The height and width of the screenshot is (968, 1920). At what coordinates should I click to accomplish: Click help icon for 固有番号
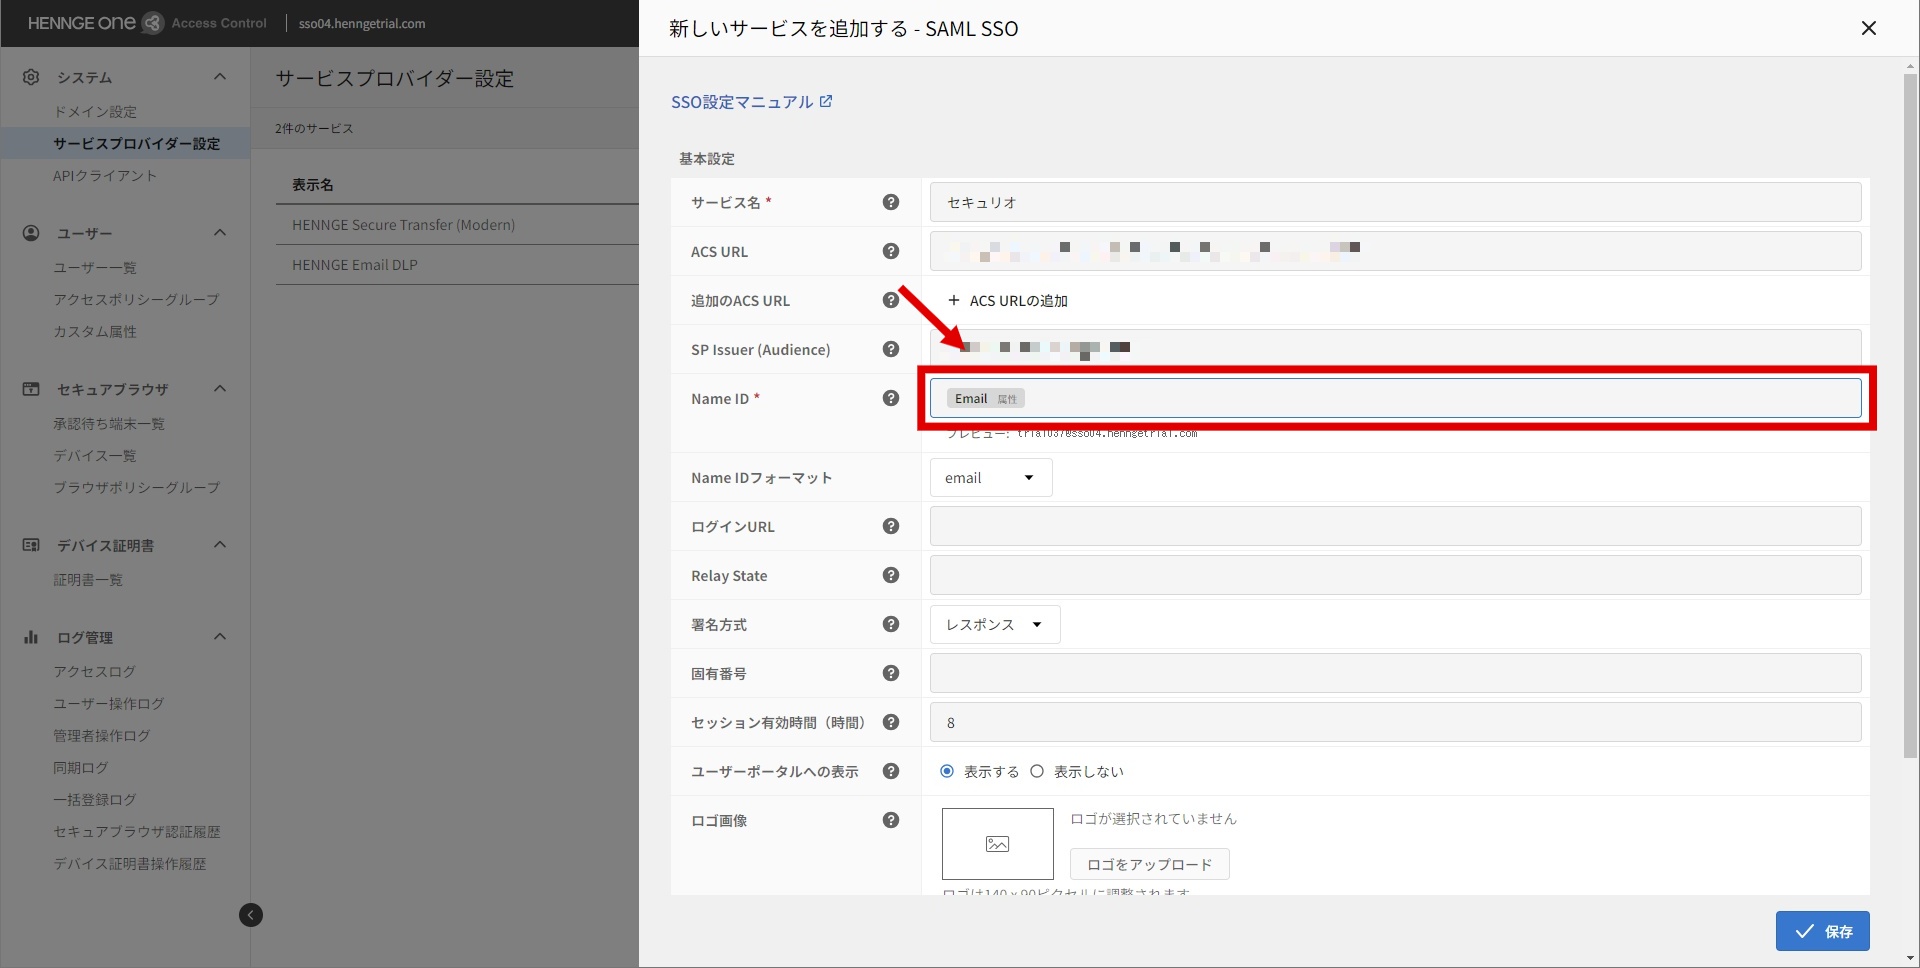click(x=891, y=673)
